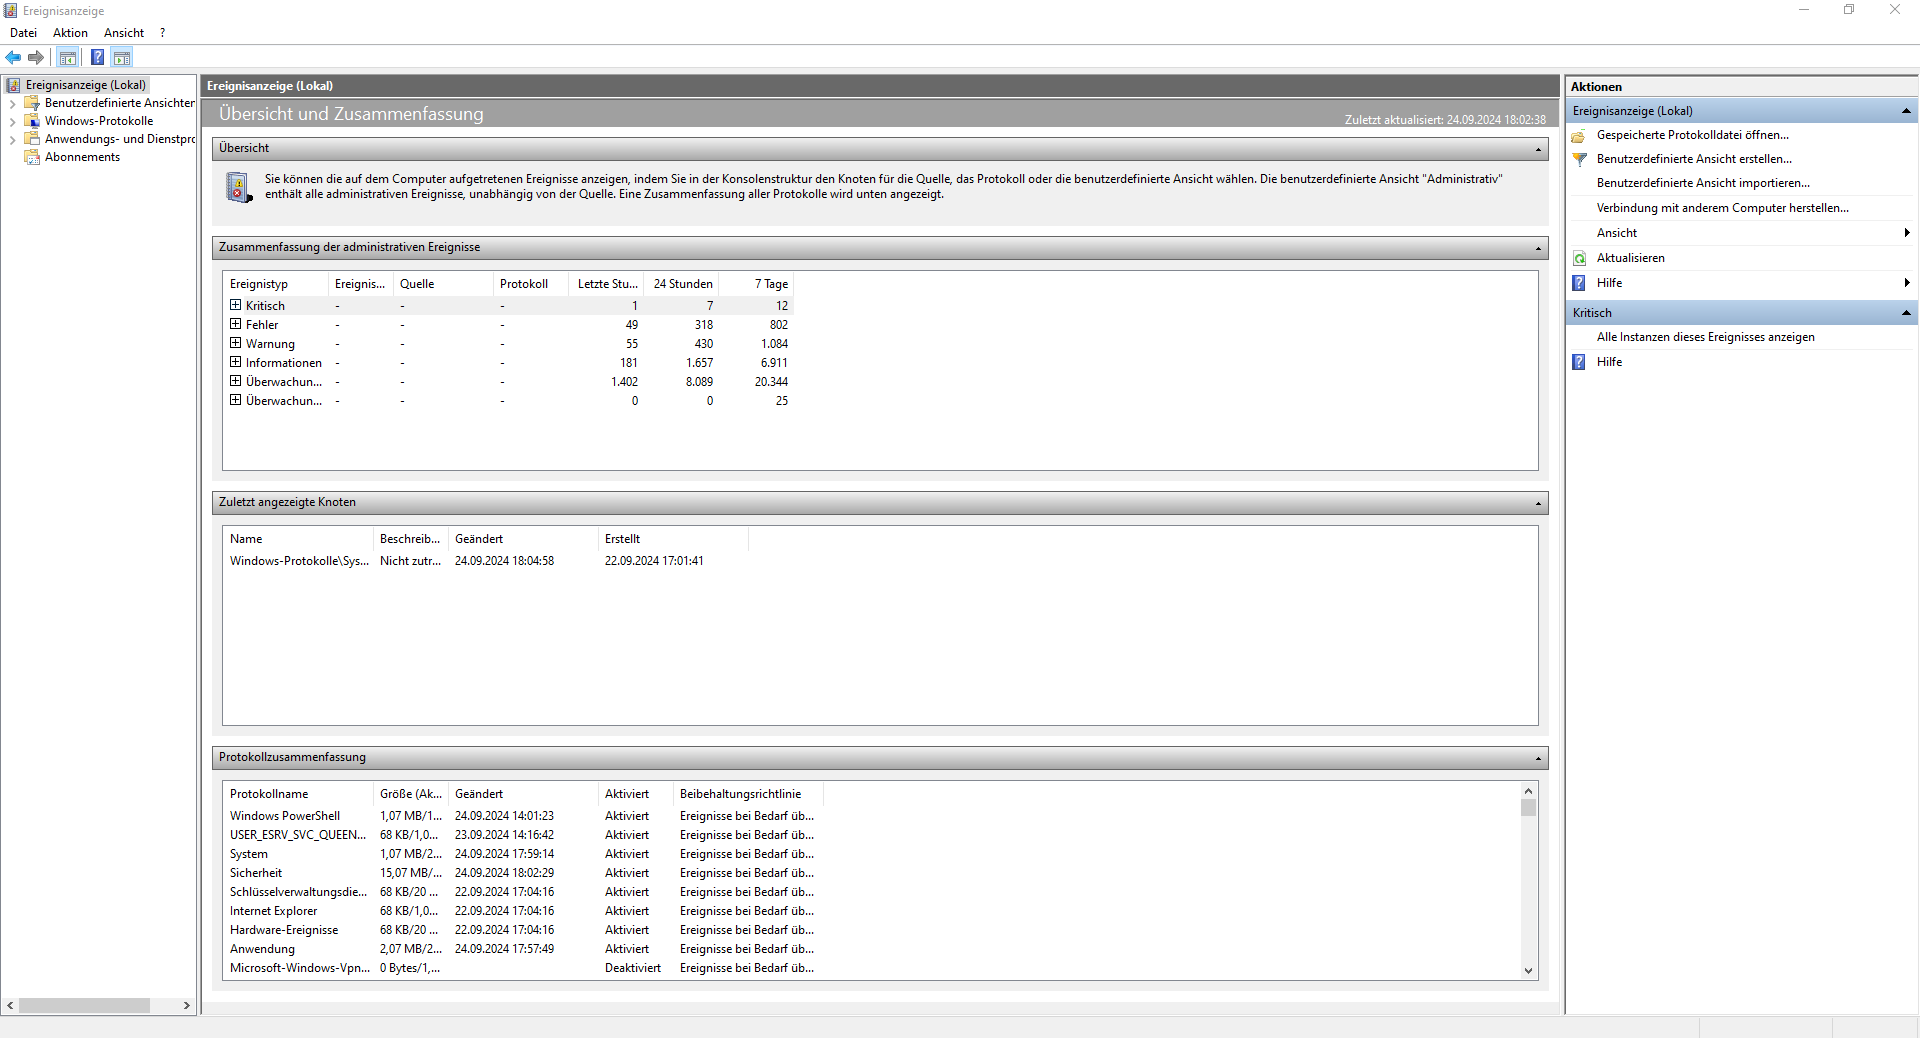The image size is (1920, 1038).
Task: Click Benutzerdefinierte Ansicht erstellen filter icon
Action: tap(1580, 159)
